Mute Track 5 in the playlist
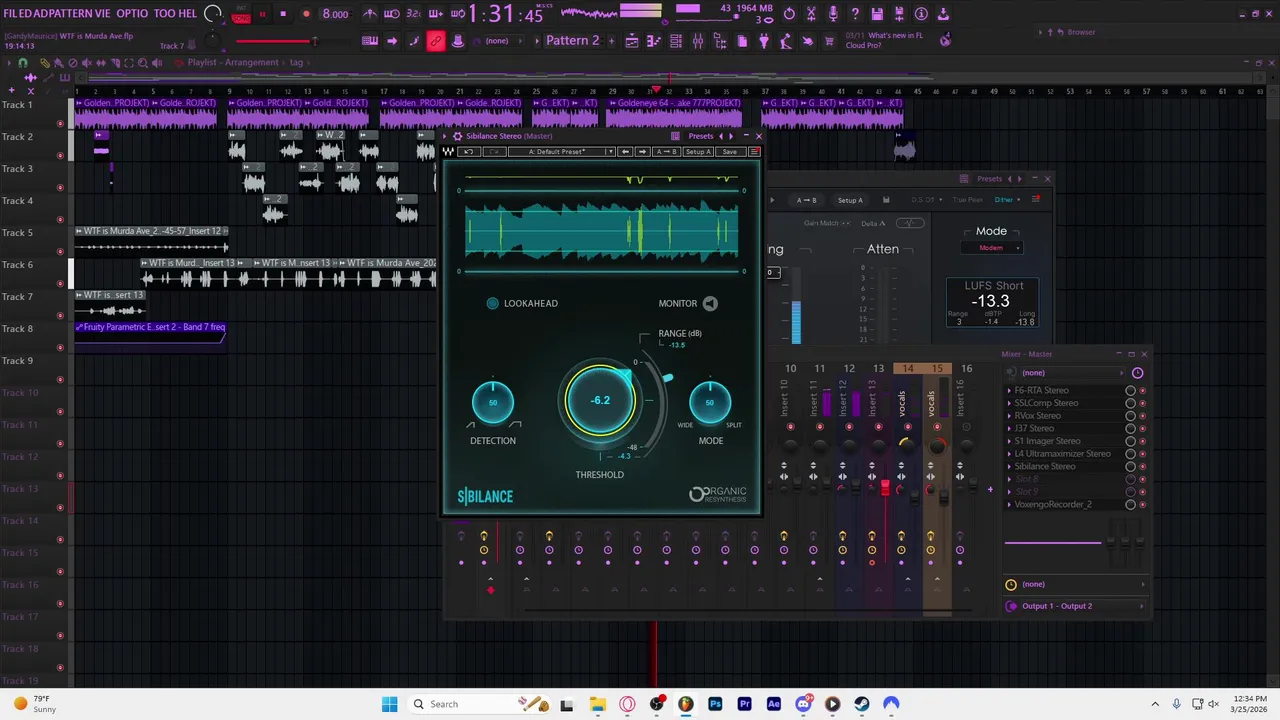 60,251
